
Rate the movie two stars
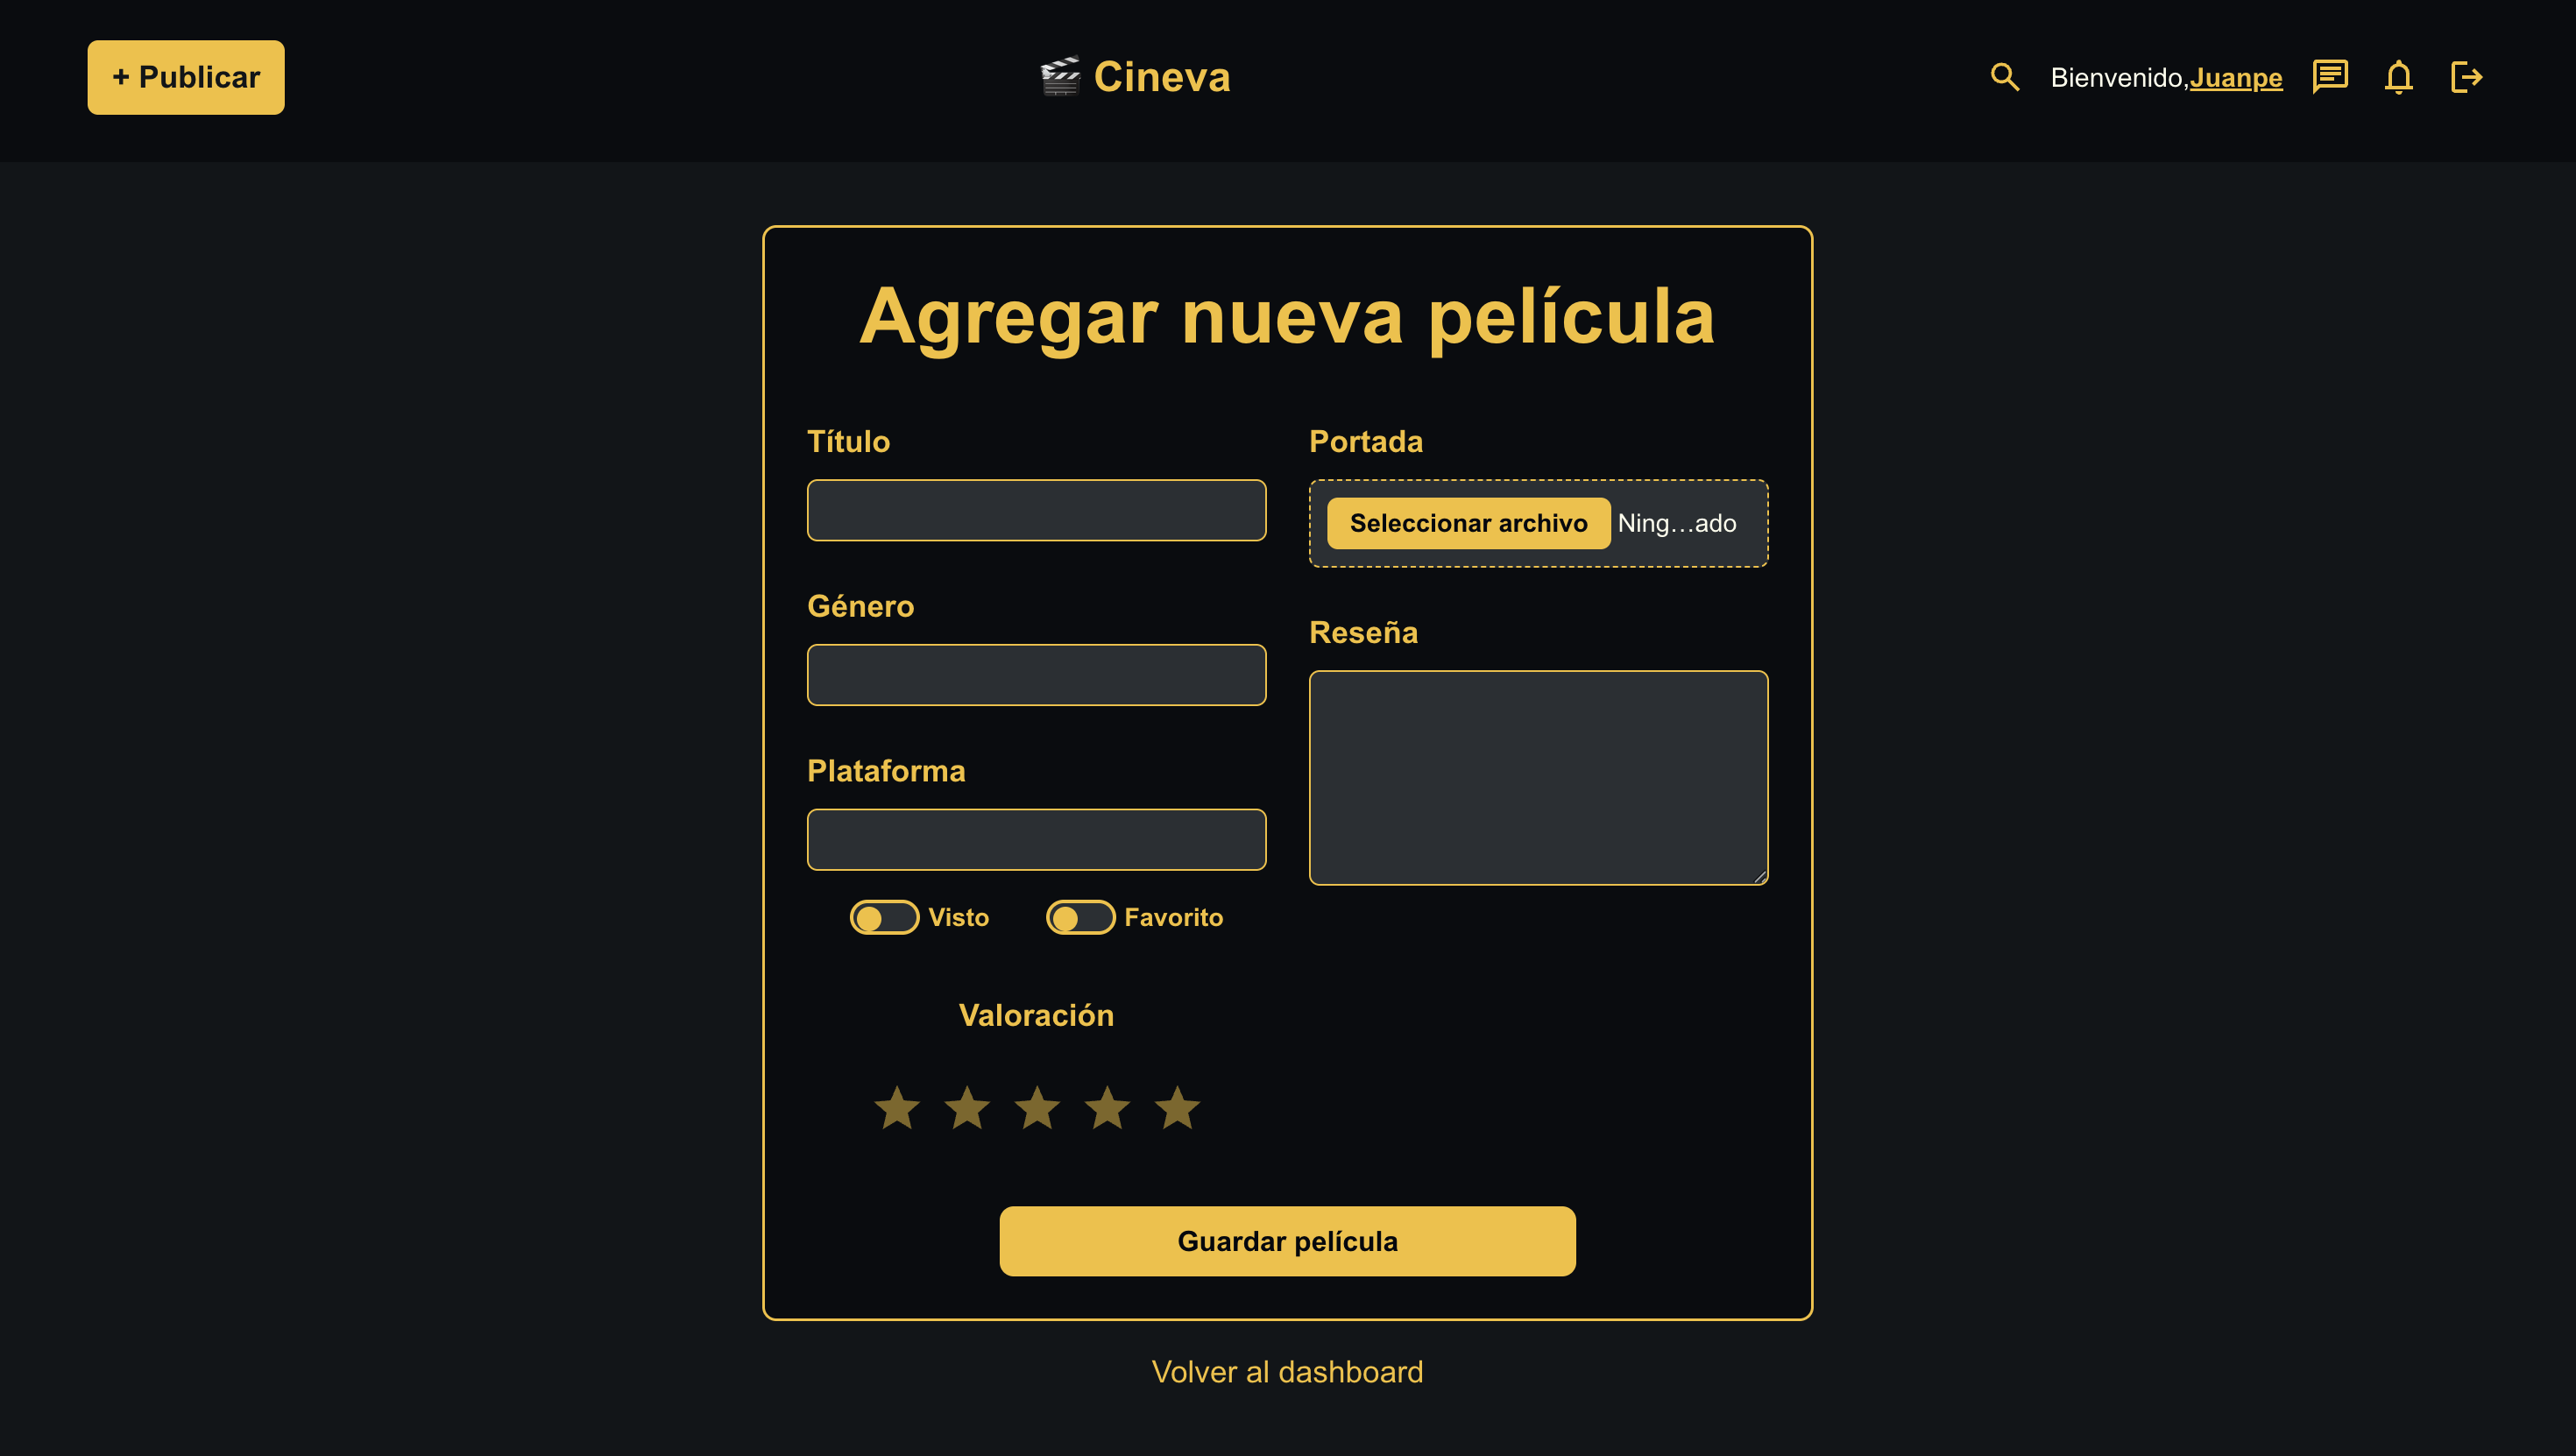967,1108
